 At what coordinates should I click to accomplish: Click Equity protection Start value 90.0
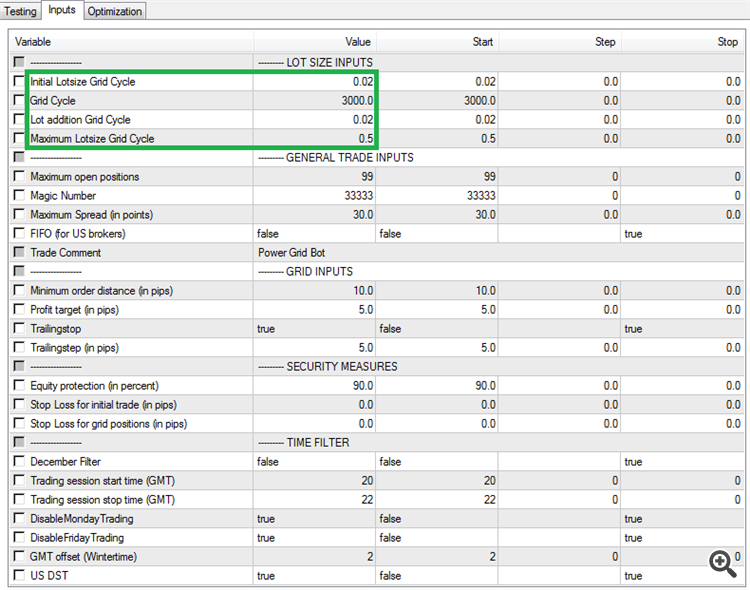[x=437, y=386]
